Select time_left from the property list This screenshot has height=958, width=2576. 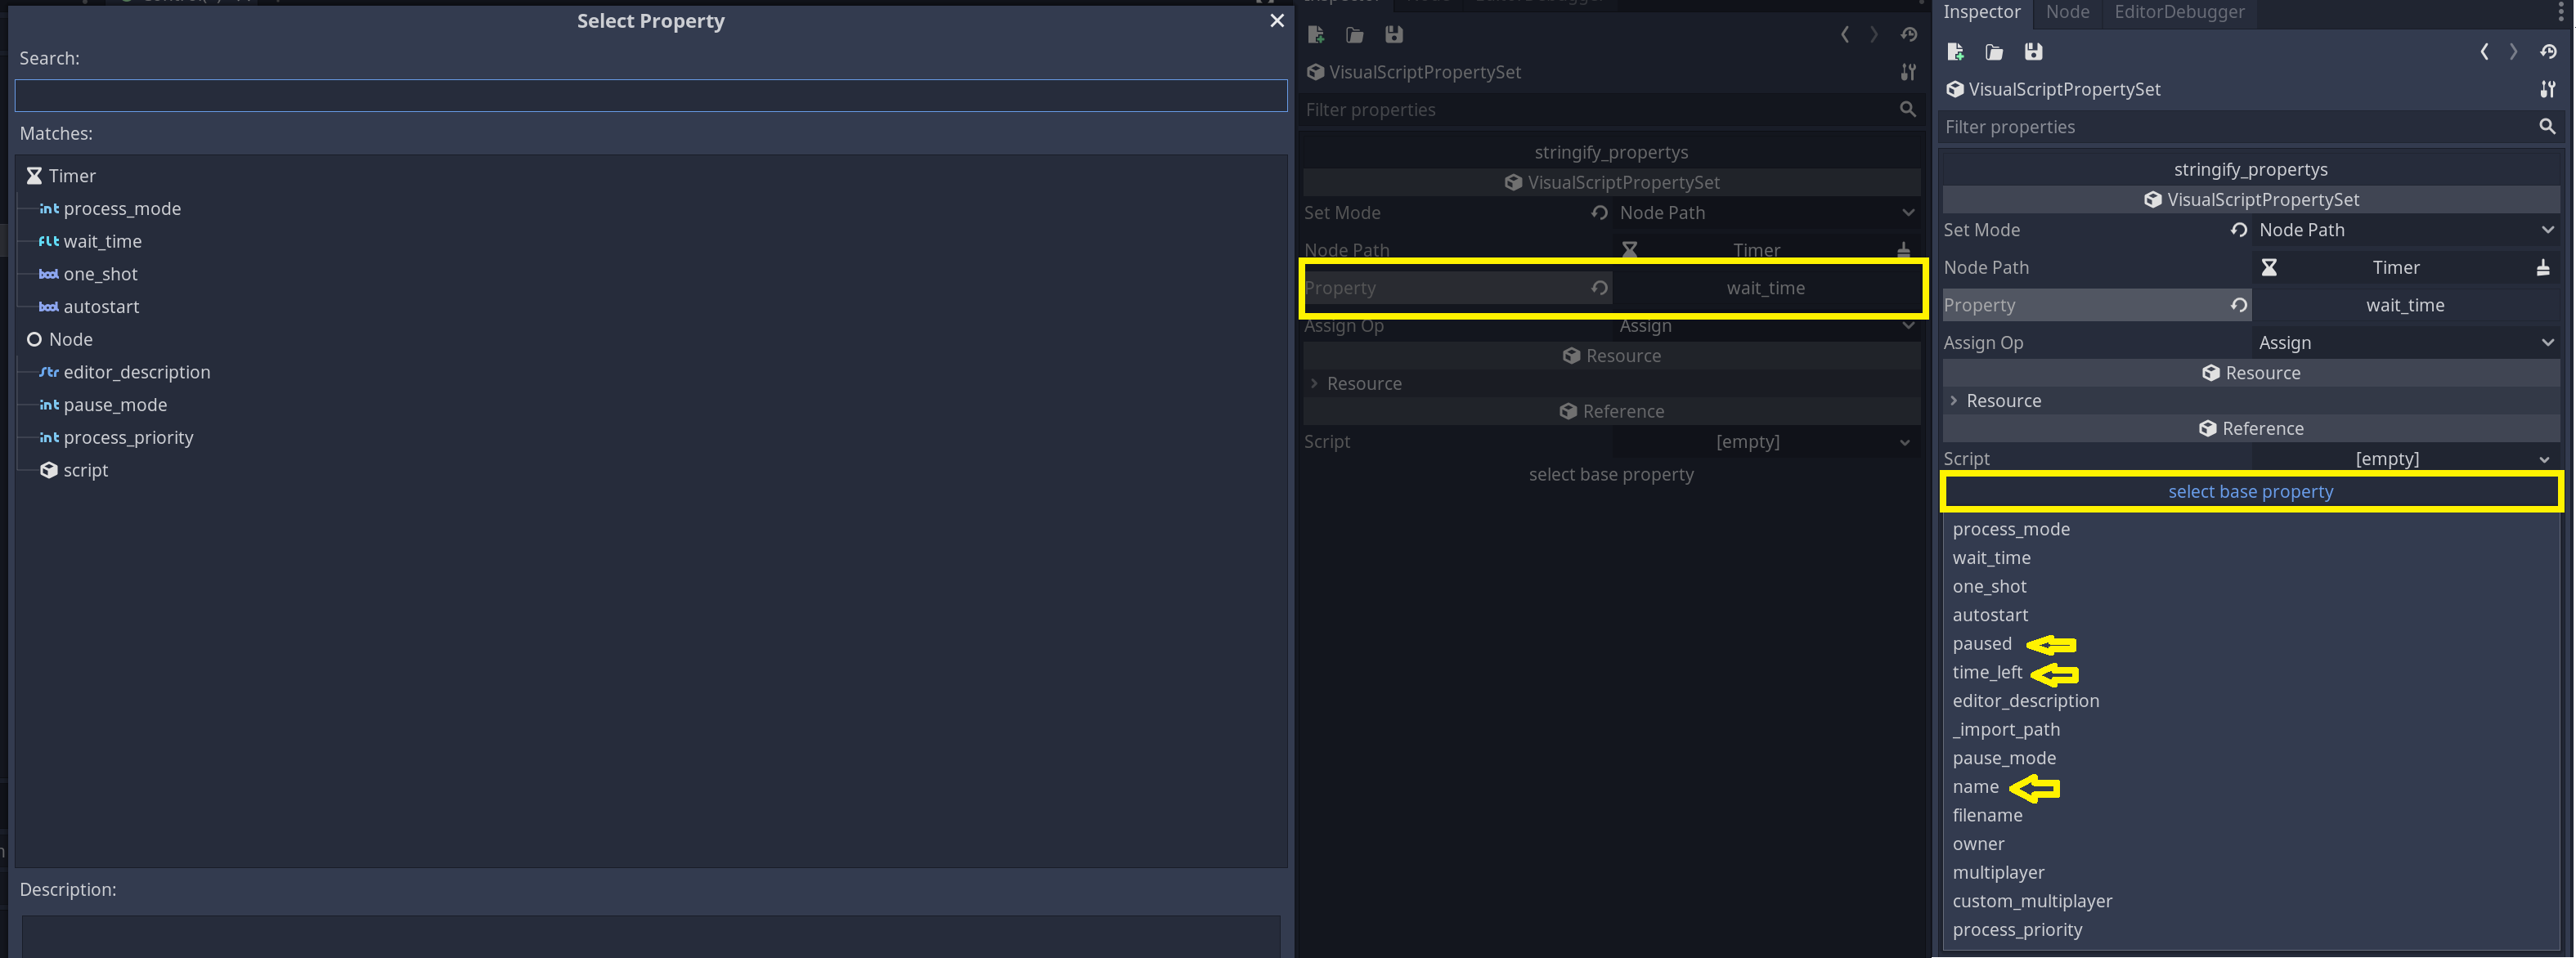pyautogui.click(x=1987, y=673)
